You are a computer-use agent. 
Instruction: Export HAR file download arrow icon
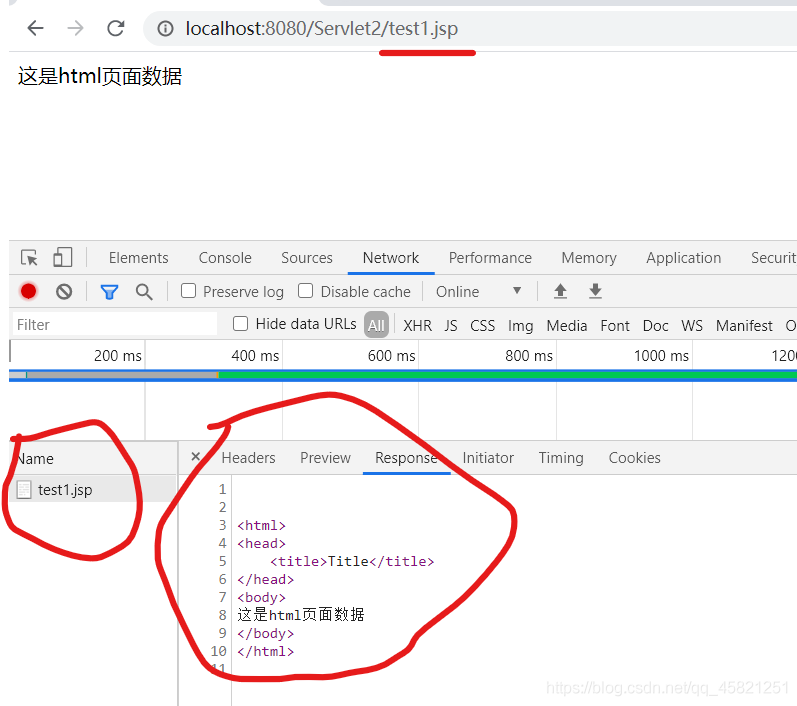click(x=595, y=291)
